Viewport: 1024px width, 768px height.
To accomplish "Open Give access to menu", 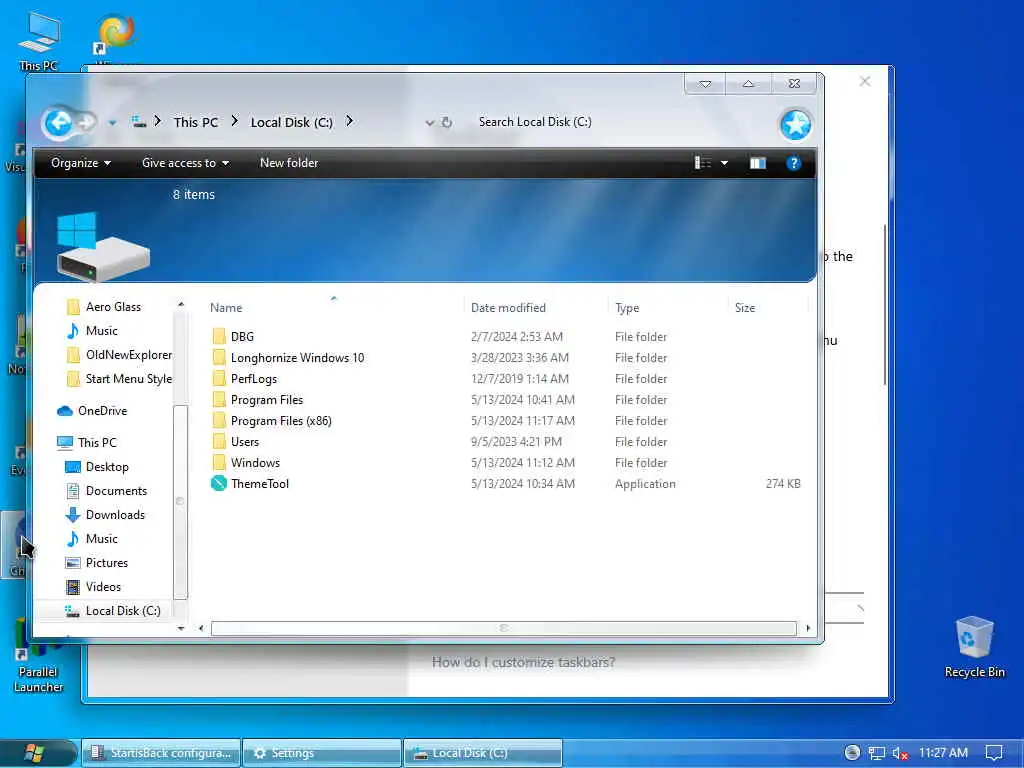I will [185, 163].
